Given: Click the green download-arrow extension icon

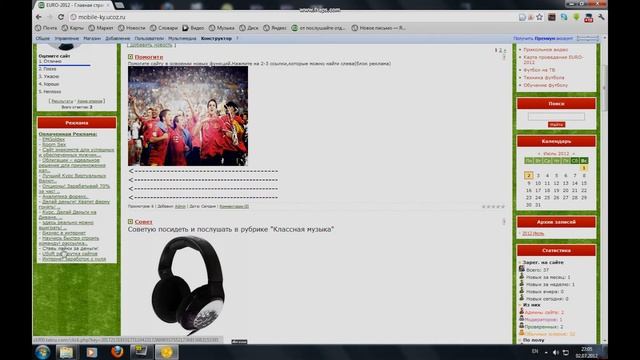Looking at the screenshot, I should pyautogui.click(x=576, y=17).
